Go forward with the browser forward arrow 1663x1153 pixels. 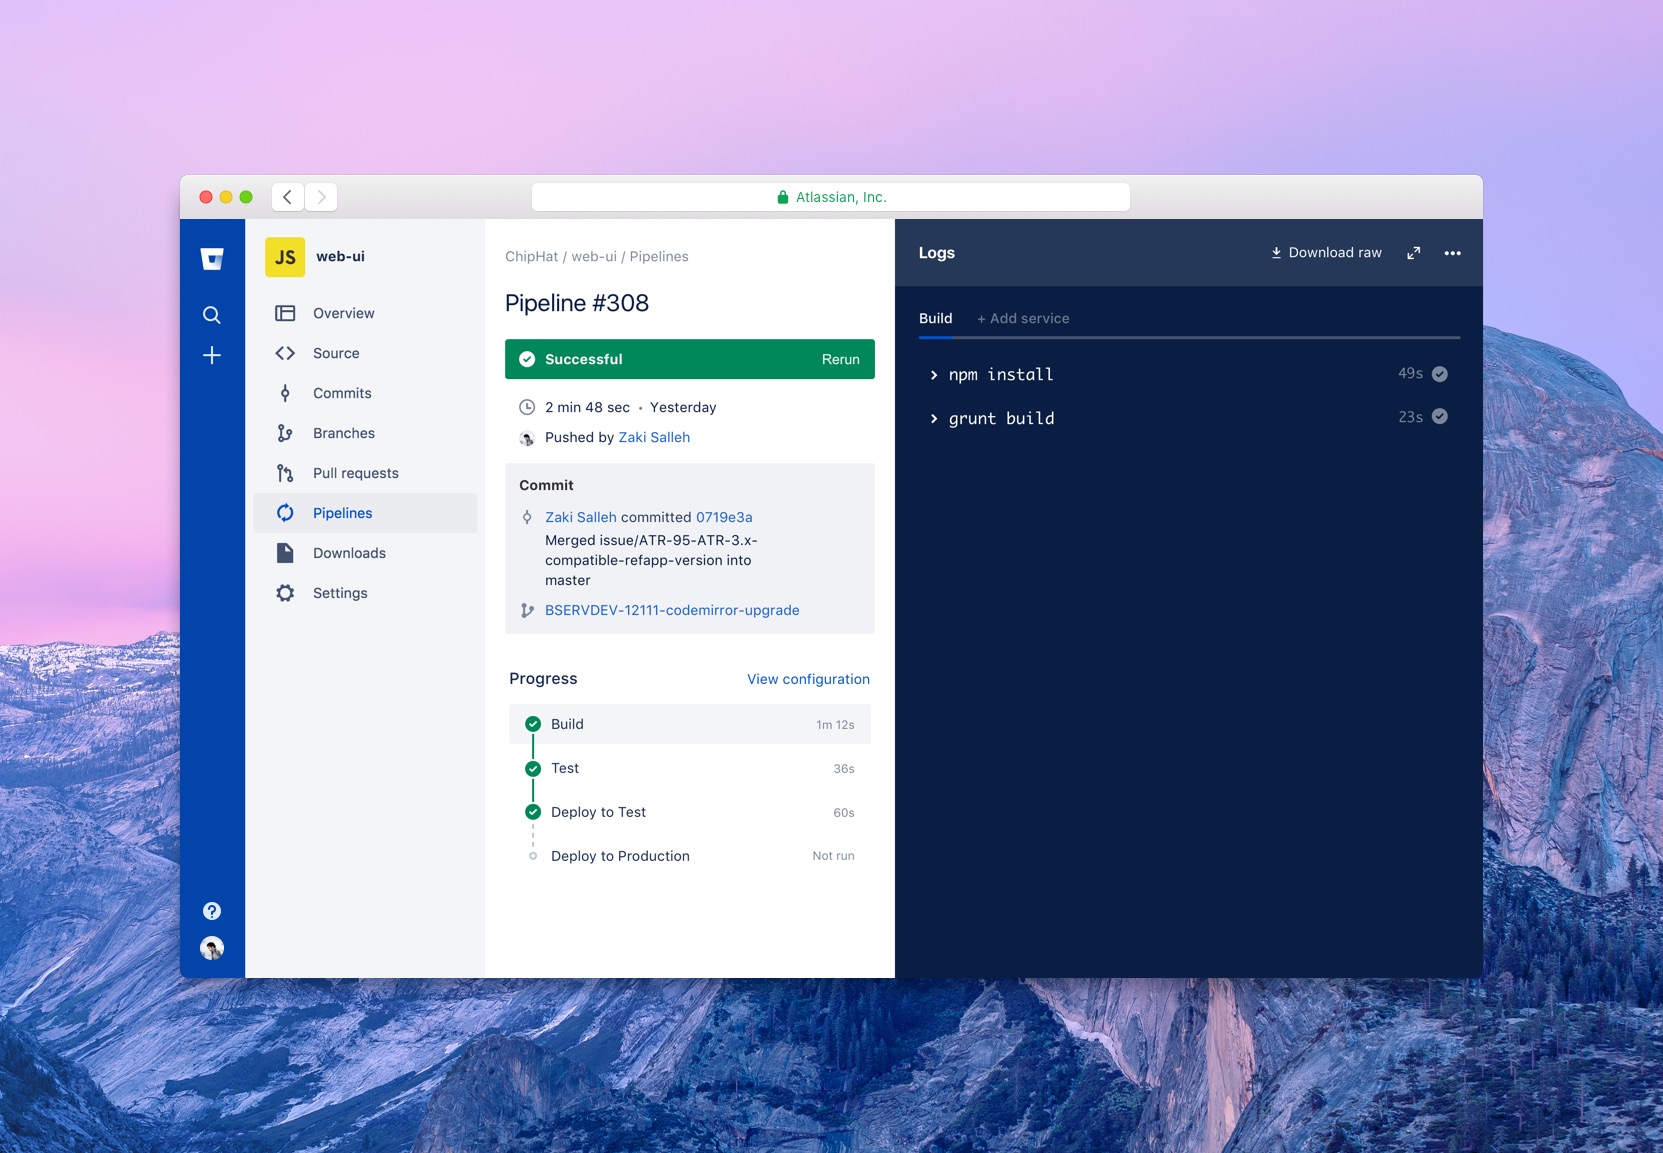pyautogui.click(x=321, y=197)
